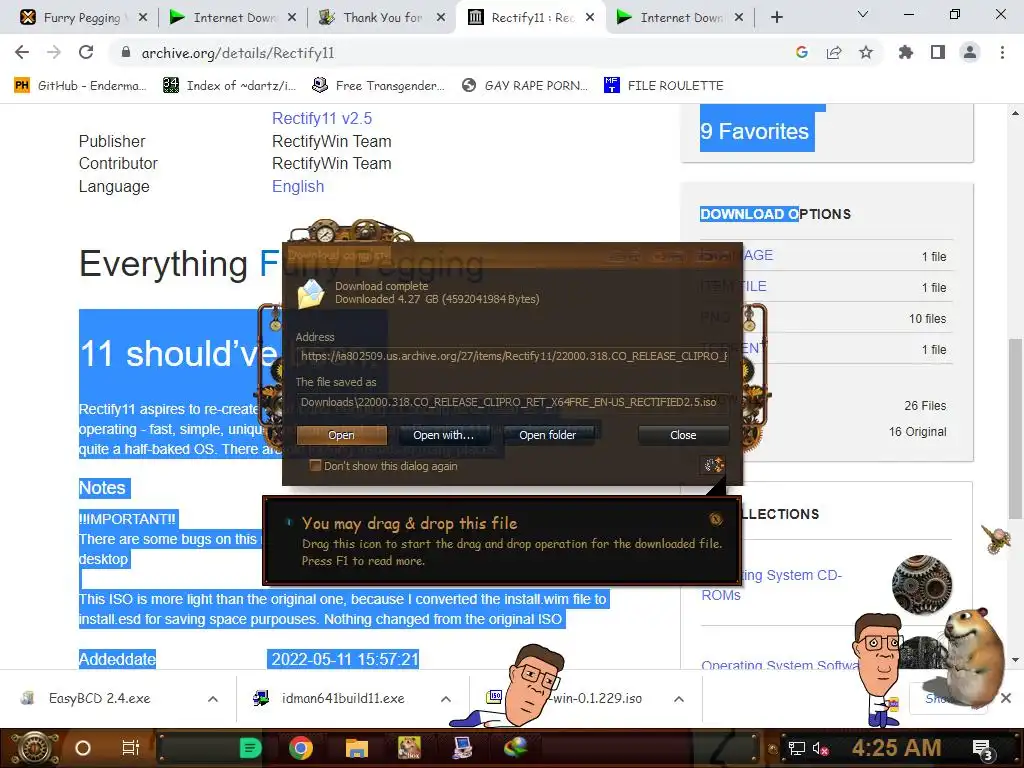The width and height of the screenshot is (1024, 768).
Task: Open the network tray icon
Action: click(x=797, y=748)
